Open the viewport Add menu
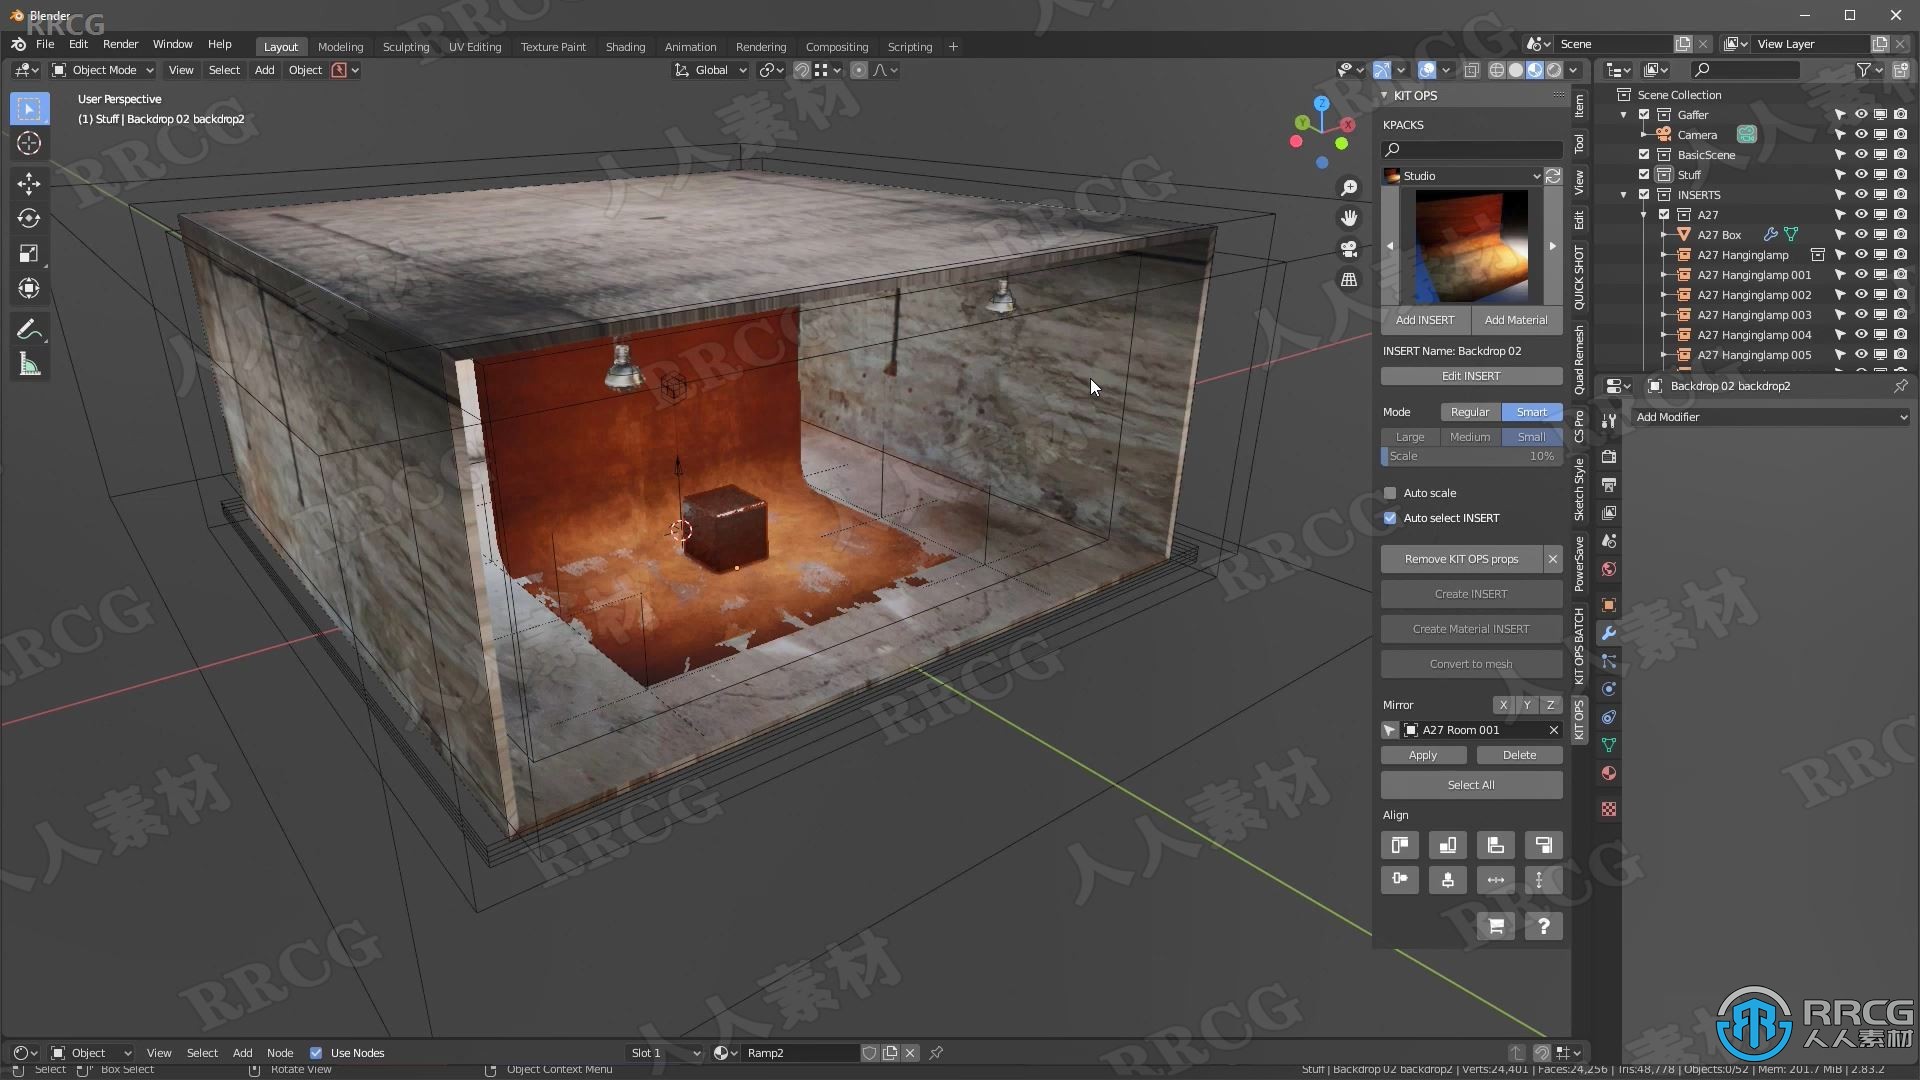 click(x=264, y=70)
